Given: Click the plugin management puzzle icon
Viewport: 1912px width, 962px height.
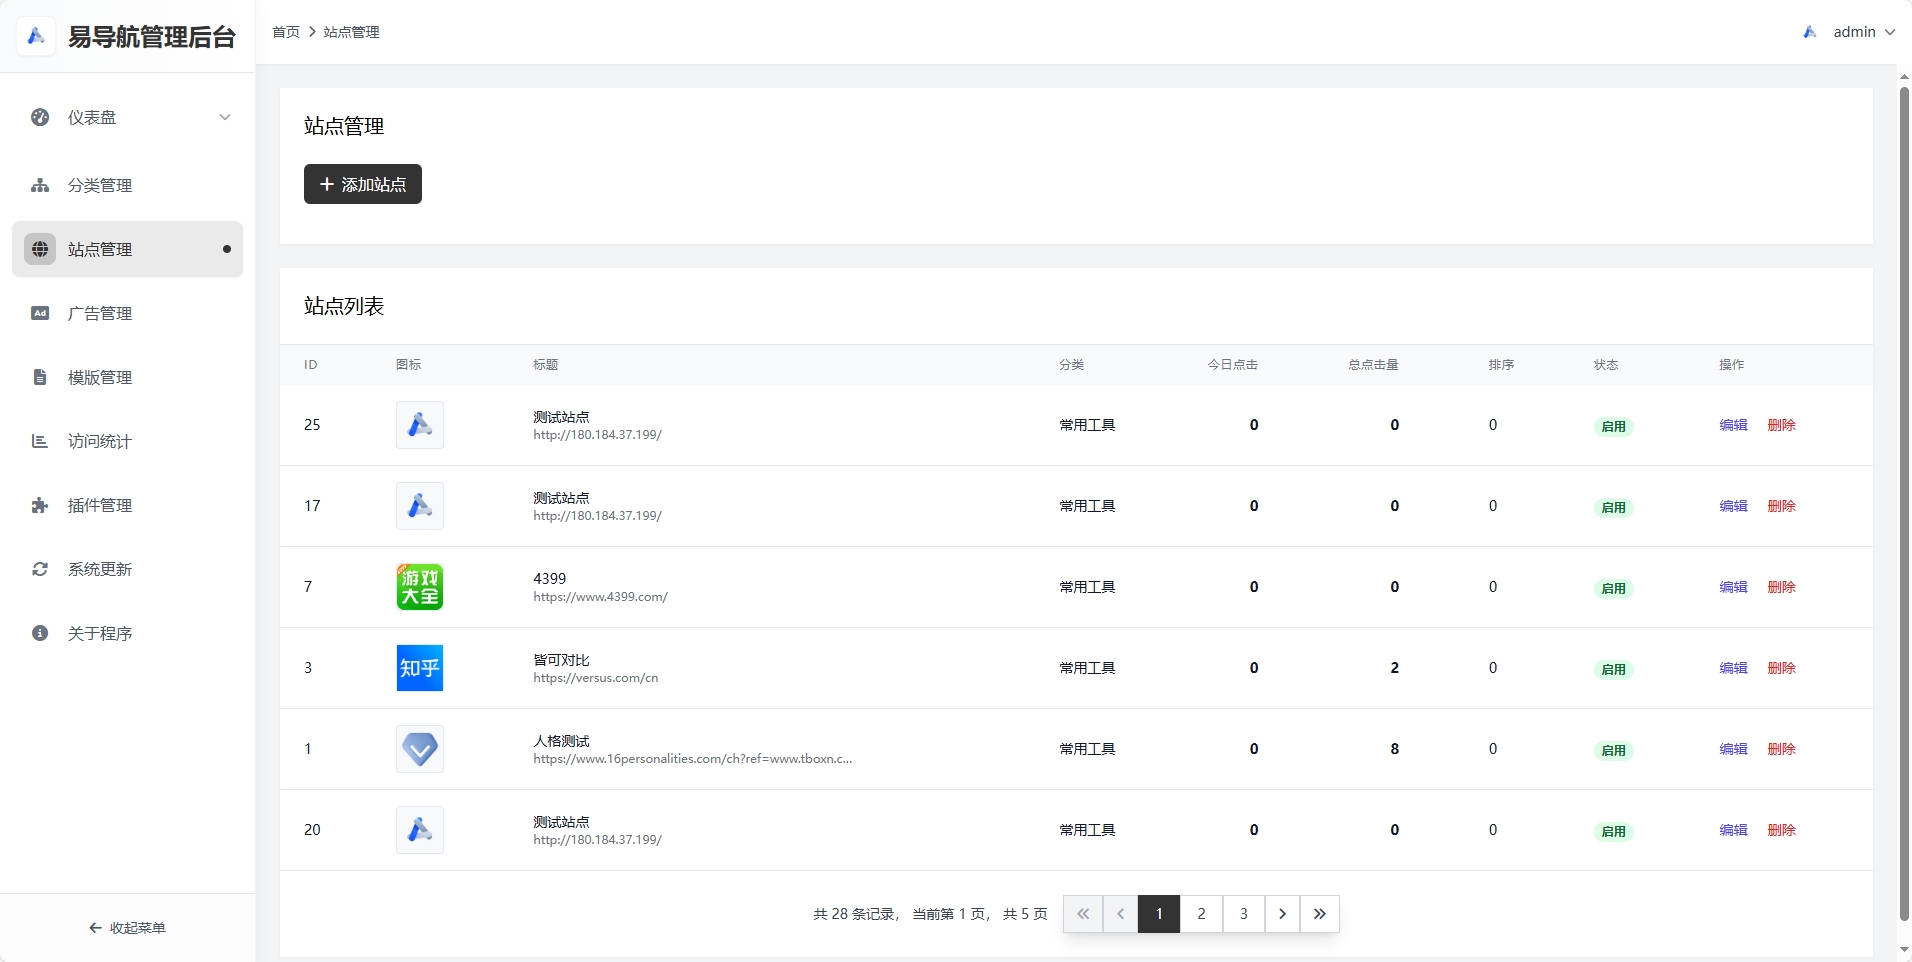Looking at the screenshot, I should [40, 505].
